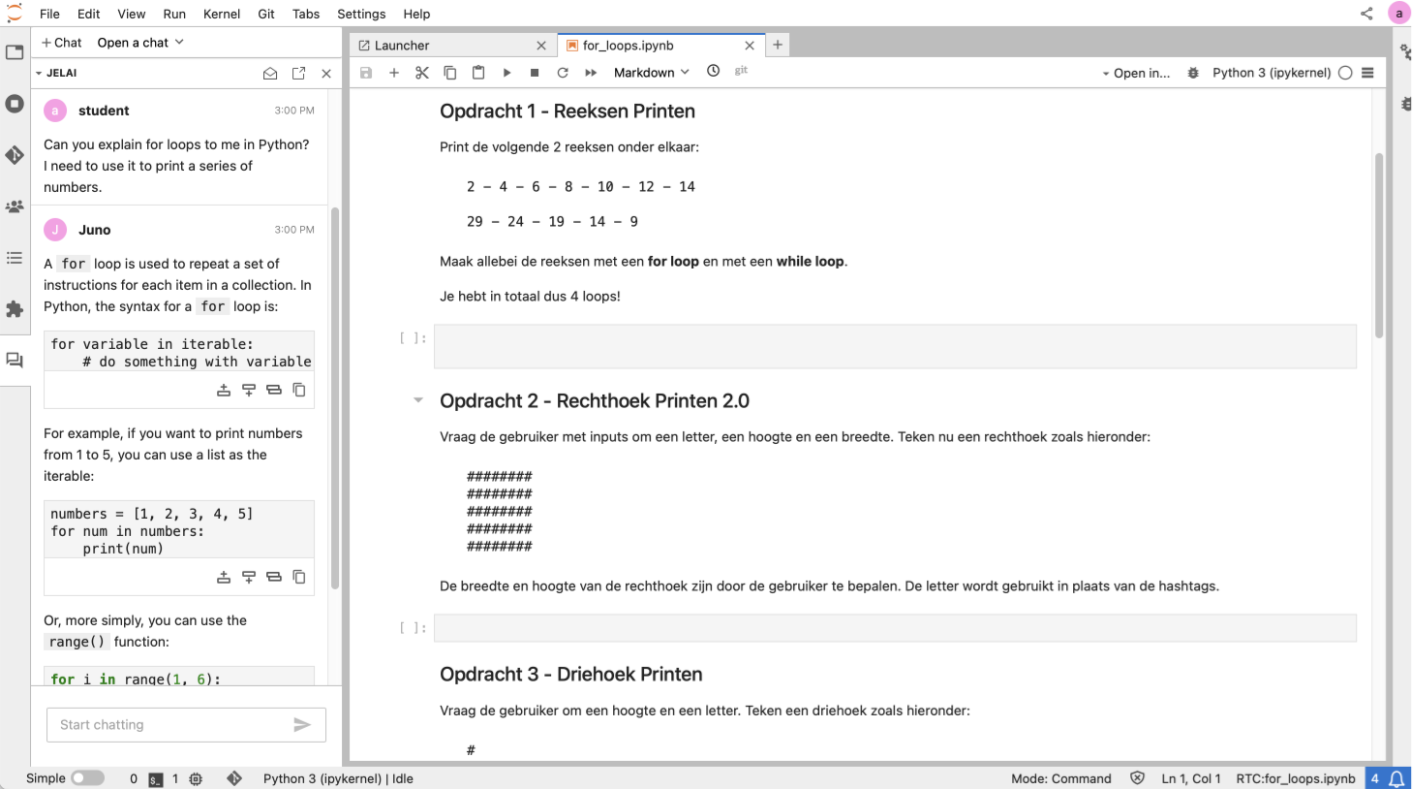Create a new chat with '+ Chat'
Screen dimensions: 1414x789
[x=62, y=43]
